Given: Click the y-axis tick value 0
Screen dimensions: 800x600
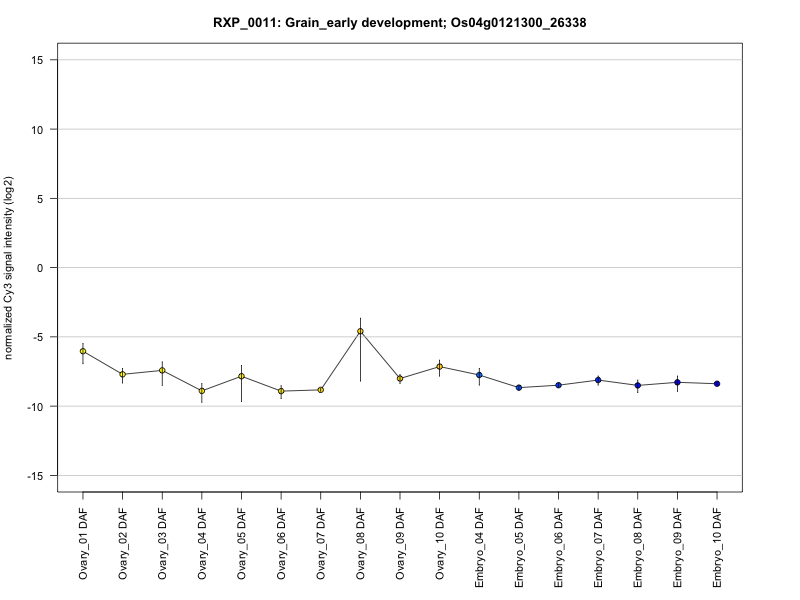Looking at the screenshot, I should (x=40, y=268).
